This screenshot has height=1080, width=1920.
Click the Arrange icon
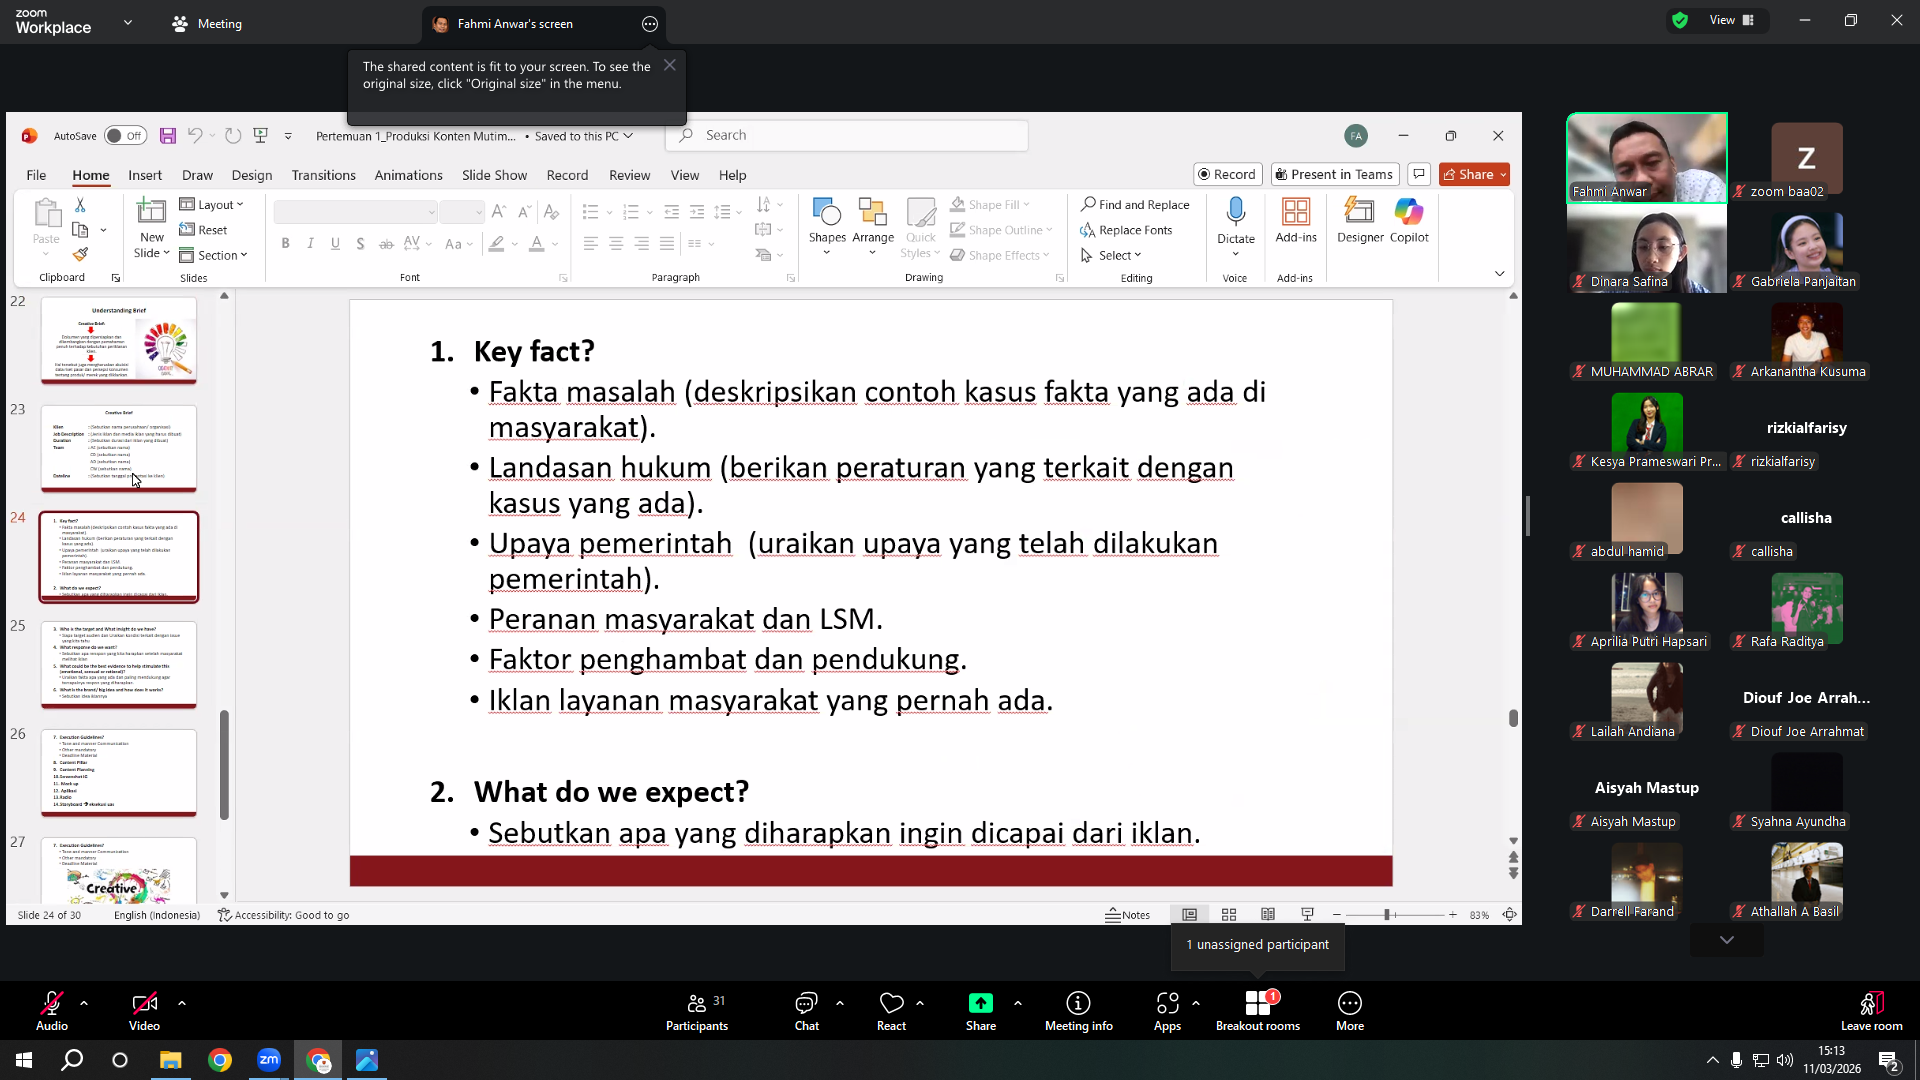pos(873,212)
